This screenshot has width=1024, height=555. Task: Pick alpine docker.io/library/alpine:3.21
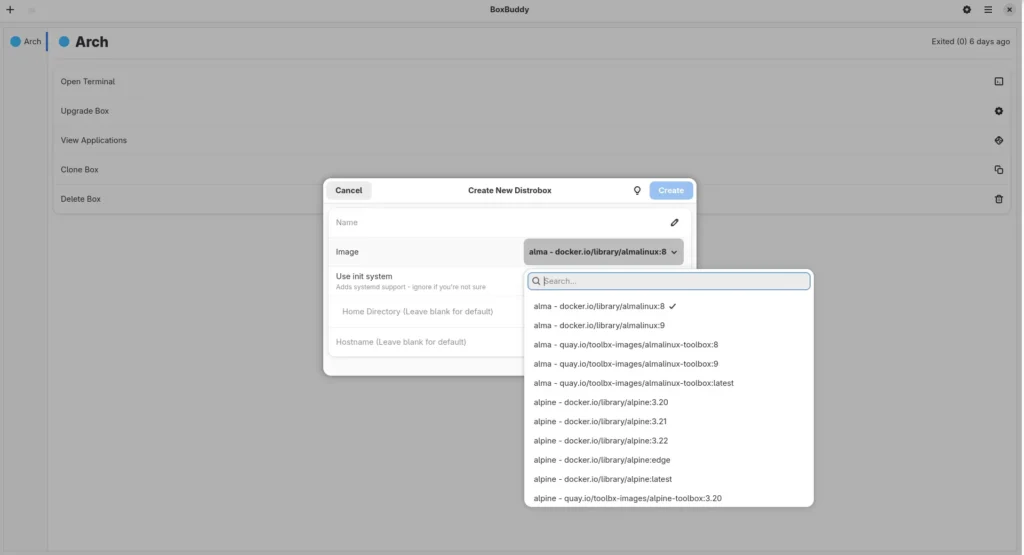[x=669, y=422]
